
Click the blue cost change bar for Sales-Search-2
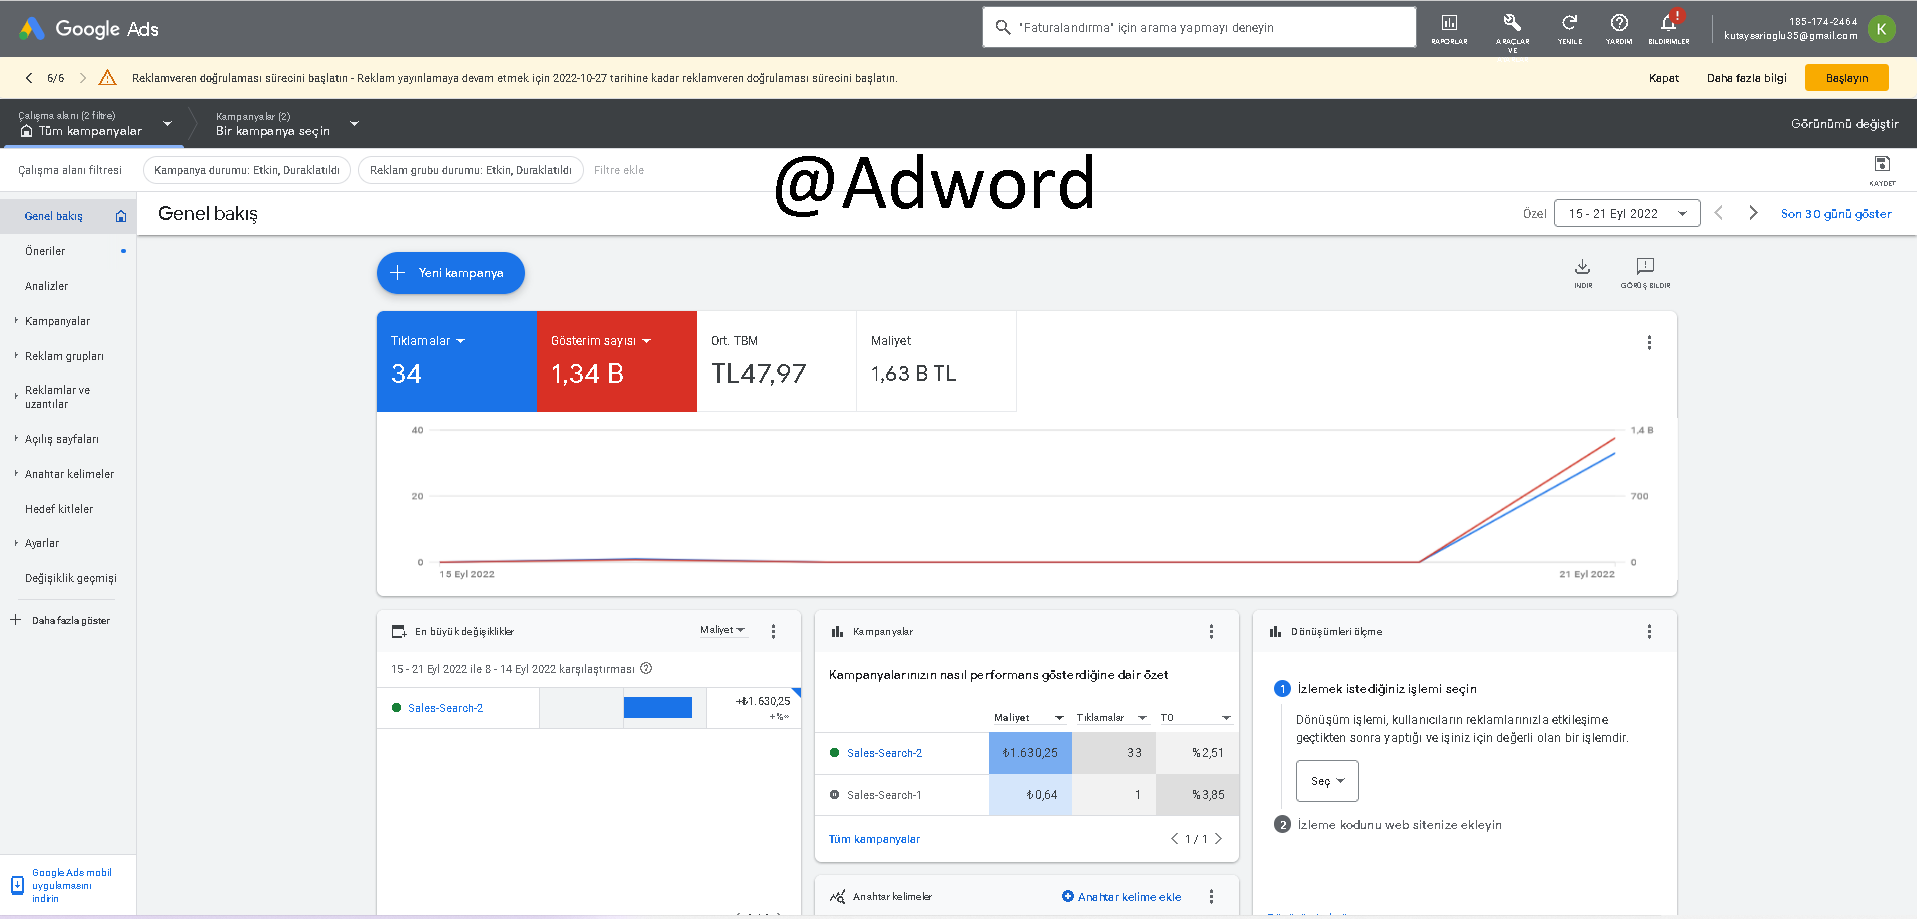658,708
